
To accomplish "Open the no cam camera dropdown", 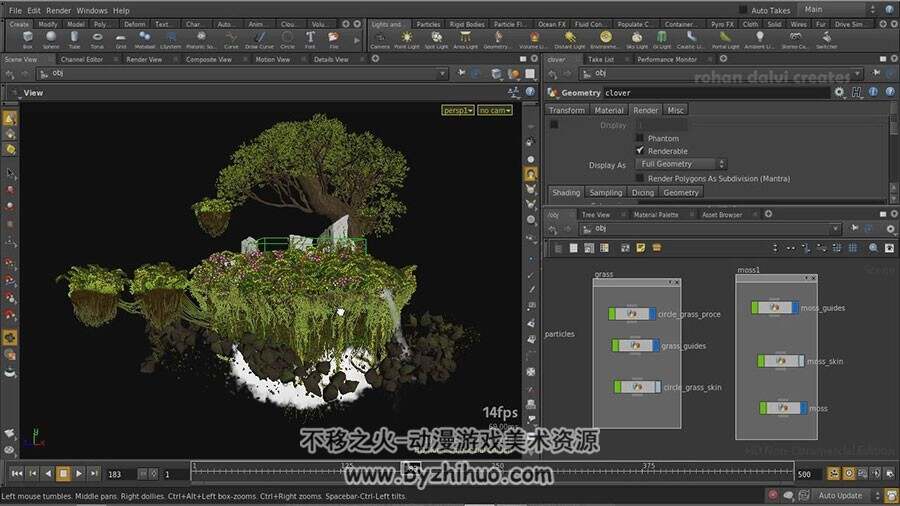I will pyautogui.click(x=495, y=110).
